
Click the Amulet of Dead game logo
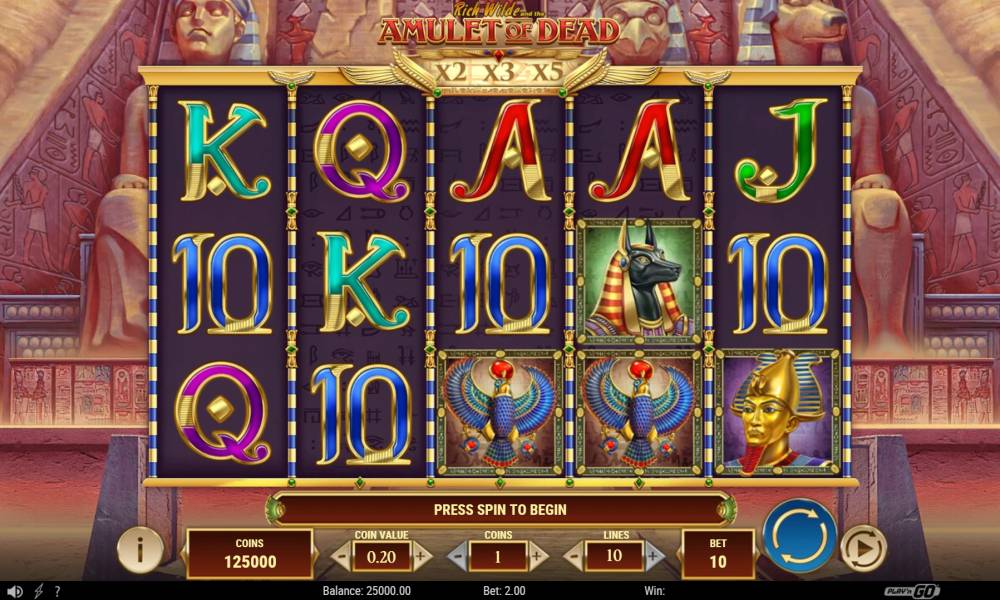pos(499,26)
